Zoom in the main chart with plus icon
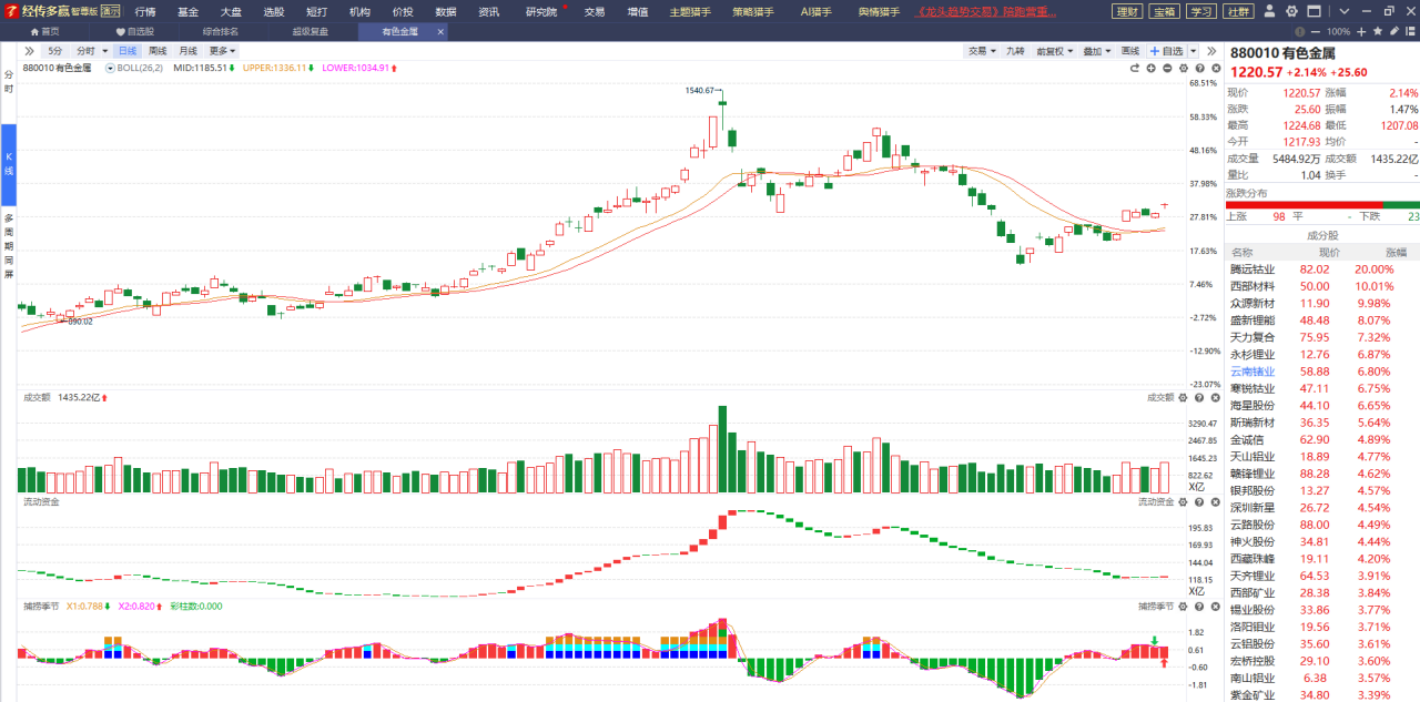The width and height of the screenshot is (1421, 703). [1151, 68]
